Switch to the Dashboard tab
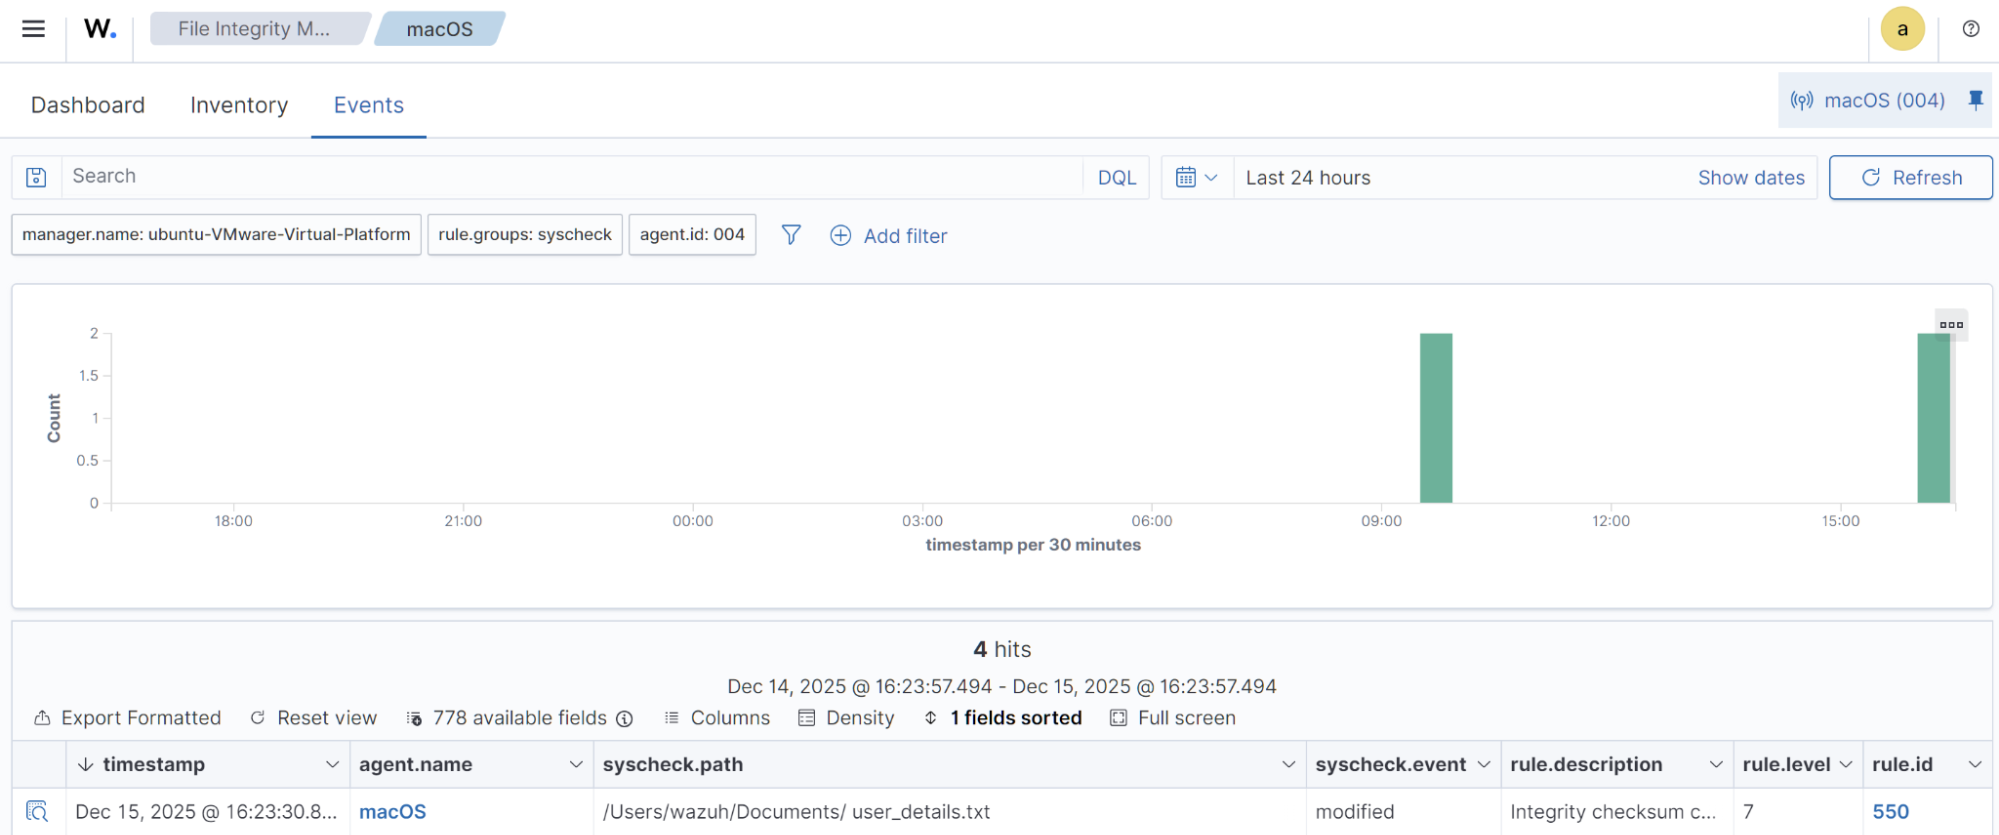The width and height of the screenshot is (1999, 835). click(x=88, y=105)
